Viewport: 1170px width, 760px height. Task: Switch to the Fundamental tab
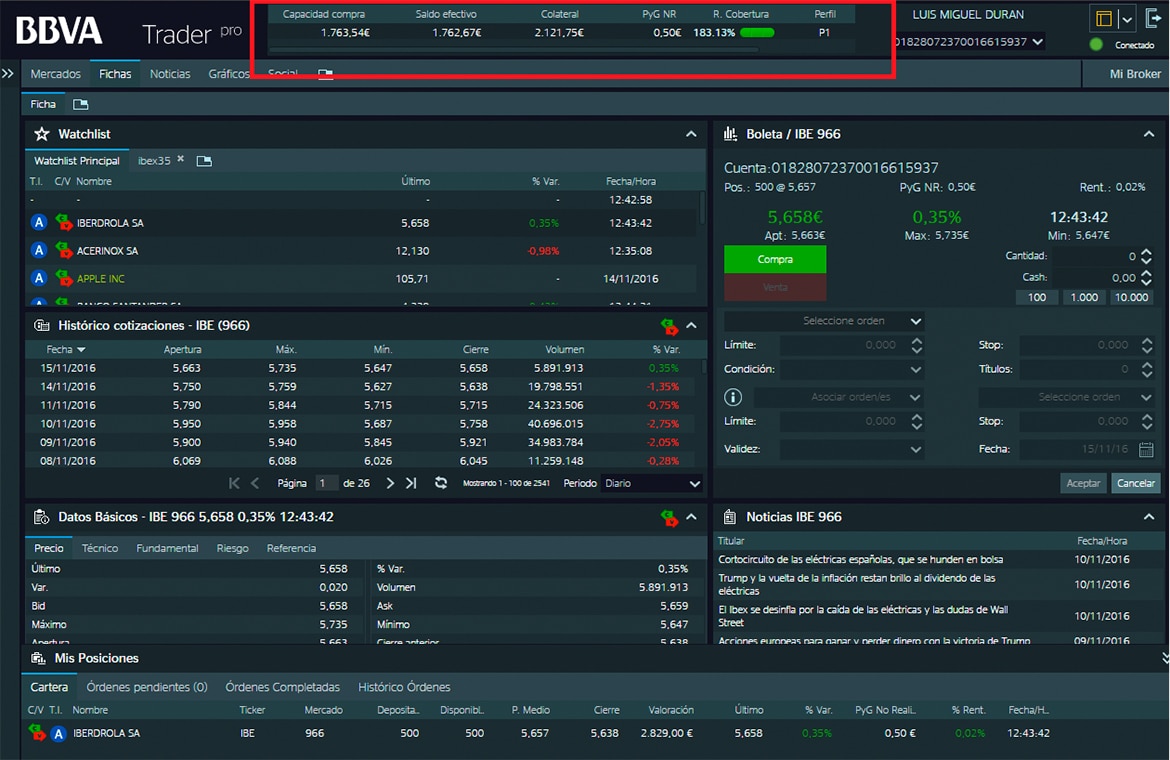coord(167,548)
